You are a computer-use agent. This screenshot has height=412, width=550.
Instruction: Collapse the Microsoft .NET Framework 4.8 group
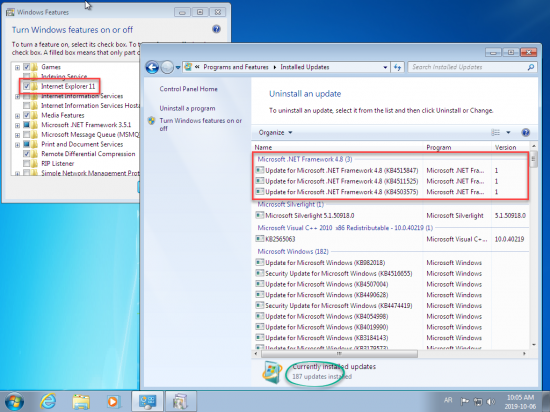click(305, 159)
